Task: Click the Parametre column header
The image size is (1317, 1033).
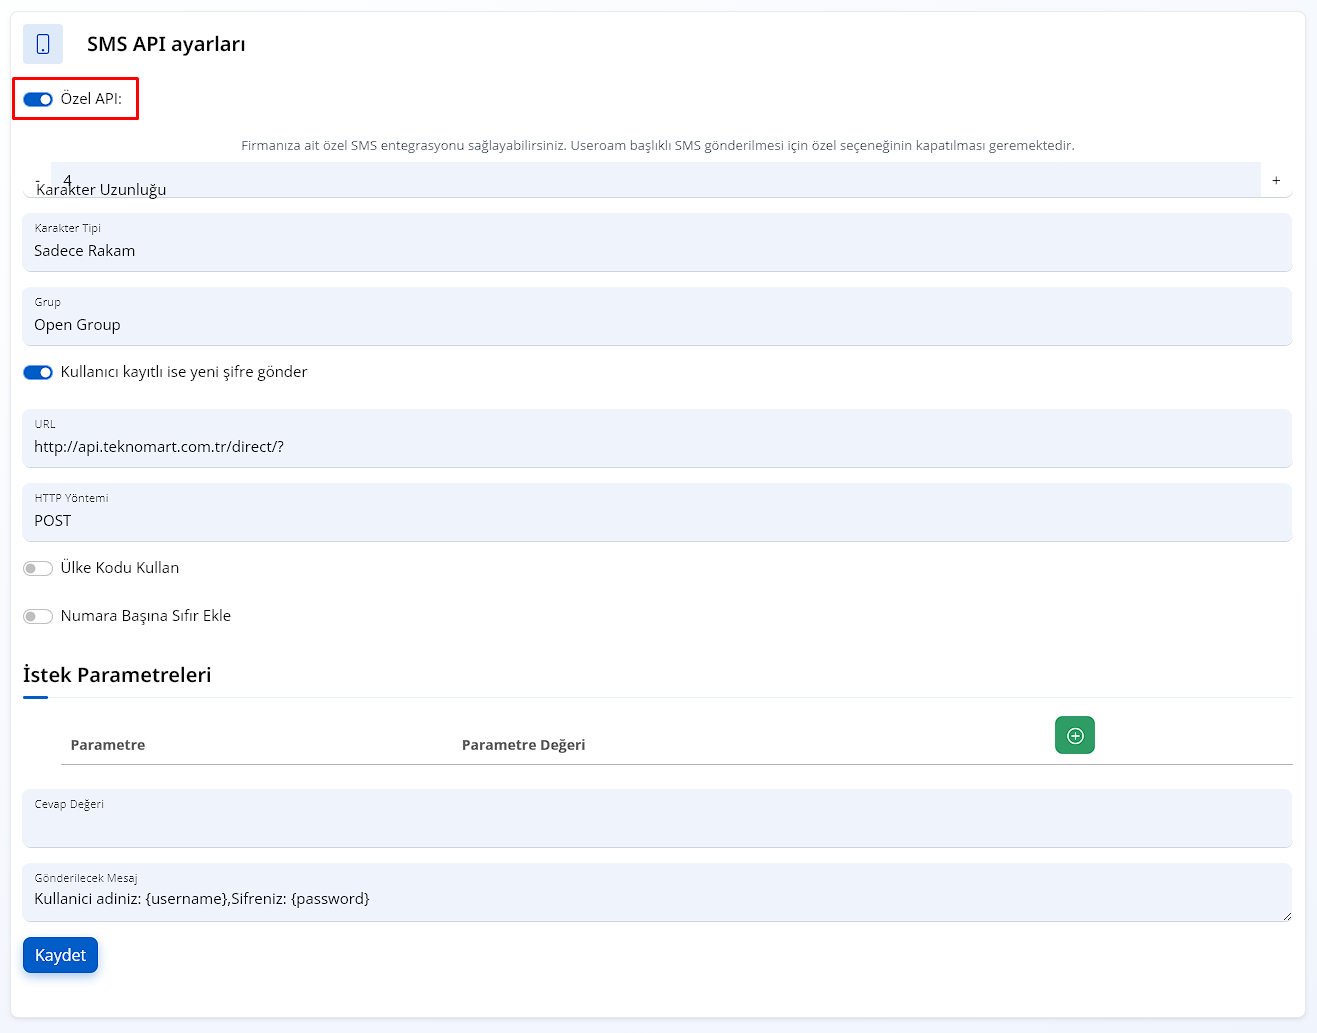Action: coord(108,745)
